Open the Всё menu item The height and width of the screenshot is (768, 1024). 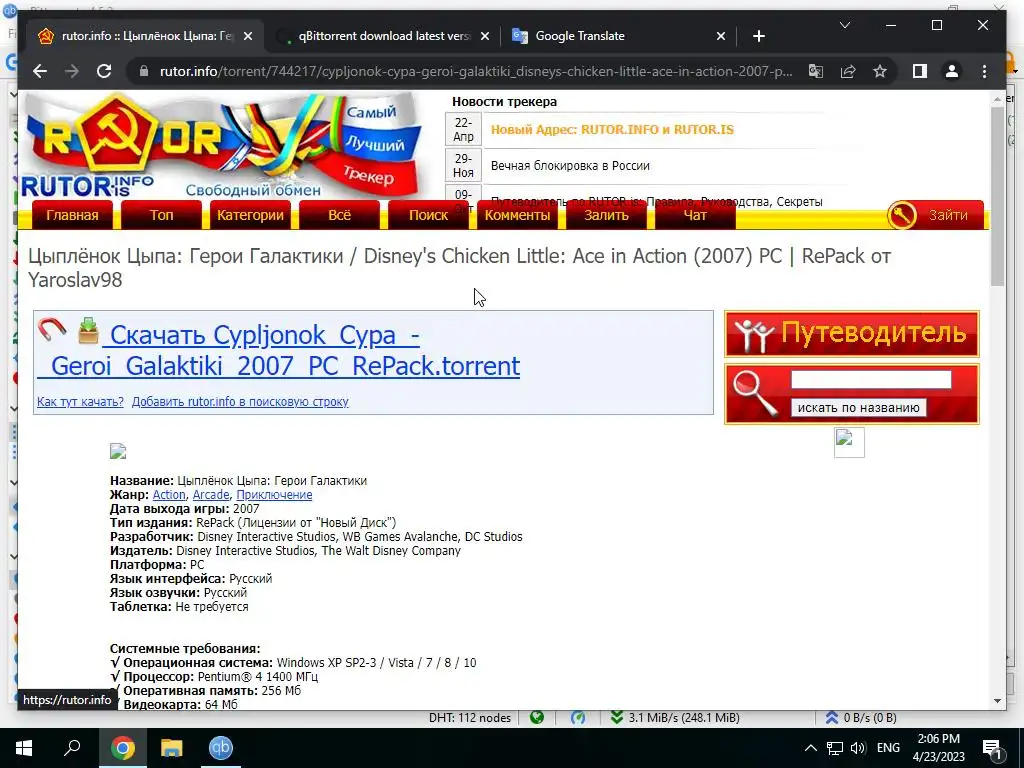[x=340, y=215]
